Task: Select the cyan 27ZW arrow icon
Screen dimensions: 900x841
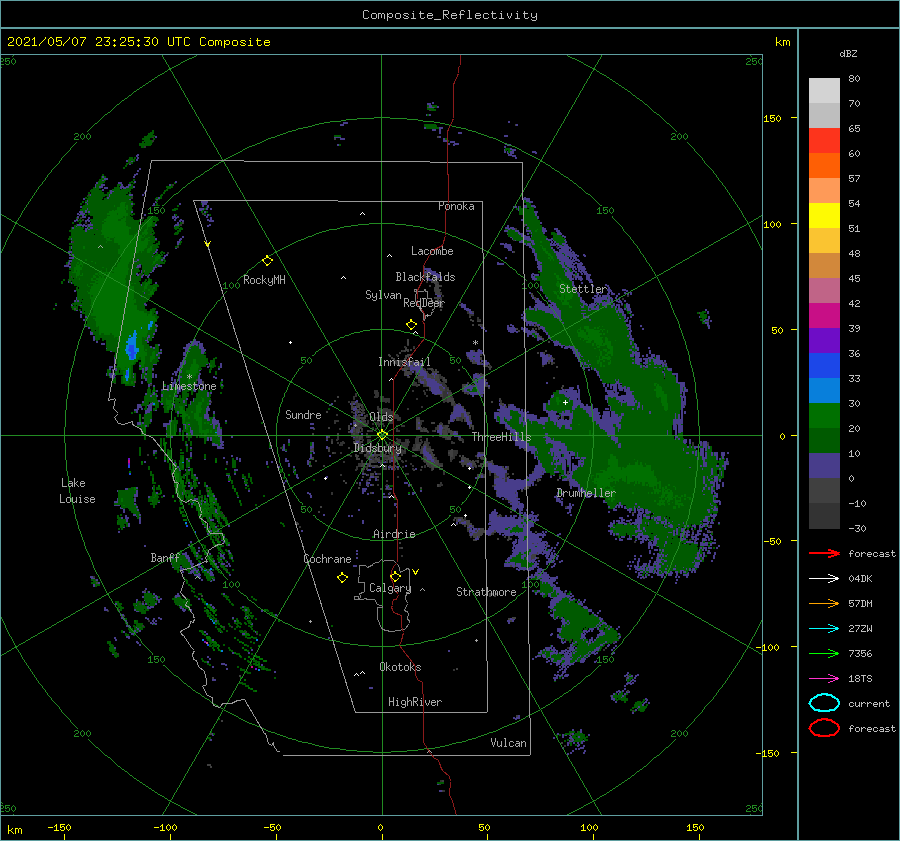Action: (824, 629)
